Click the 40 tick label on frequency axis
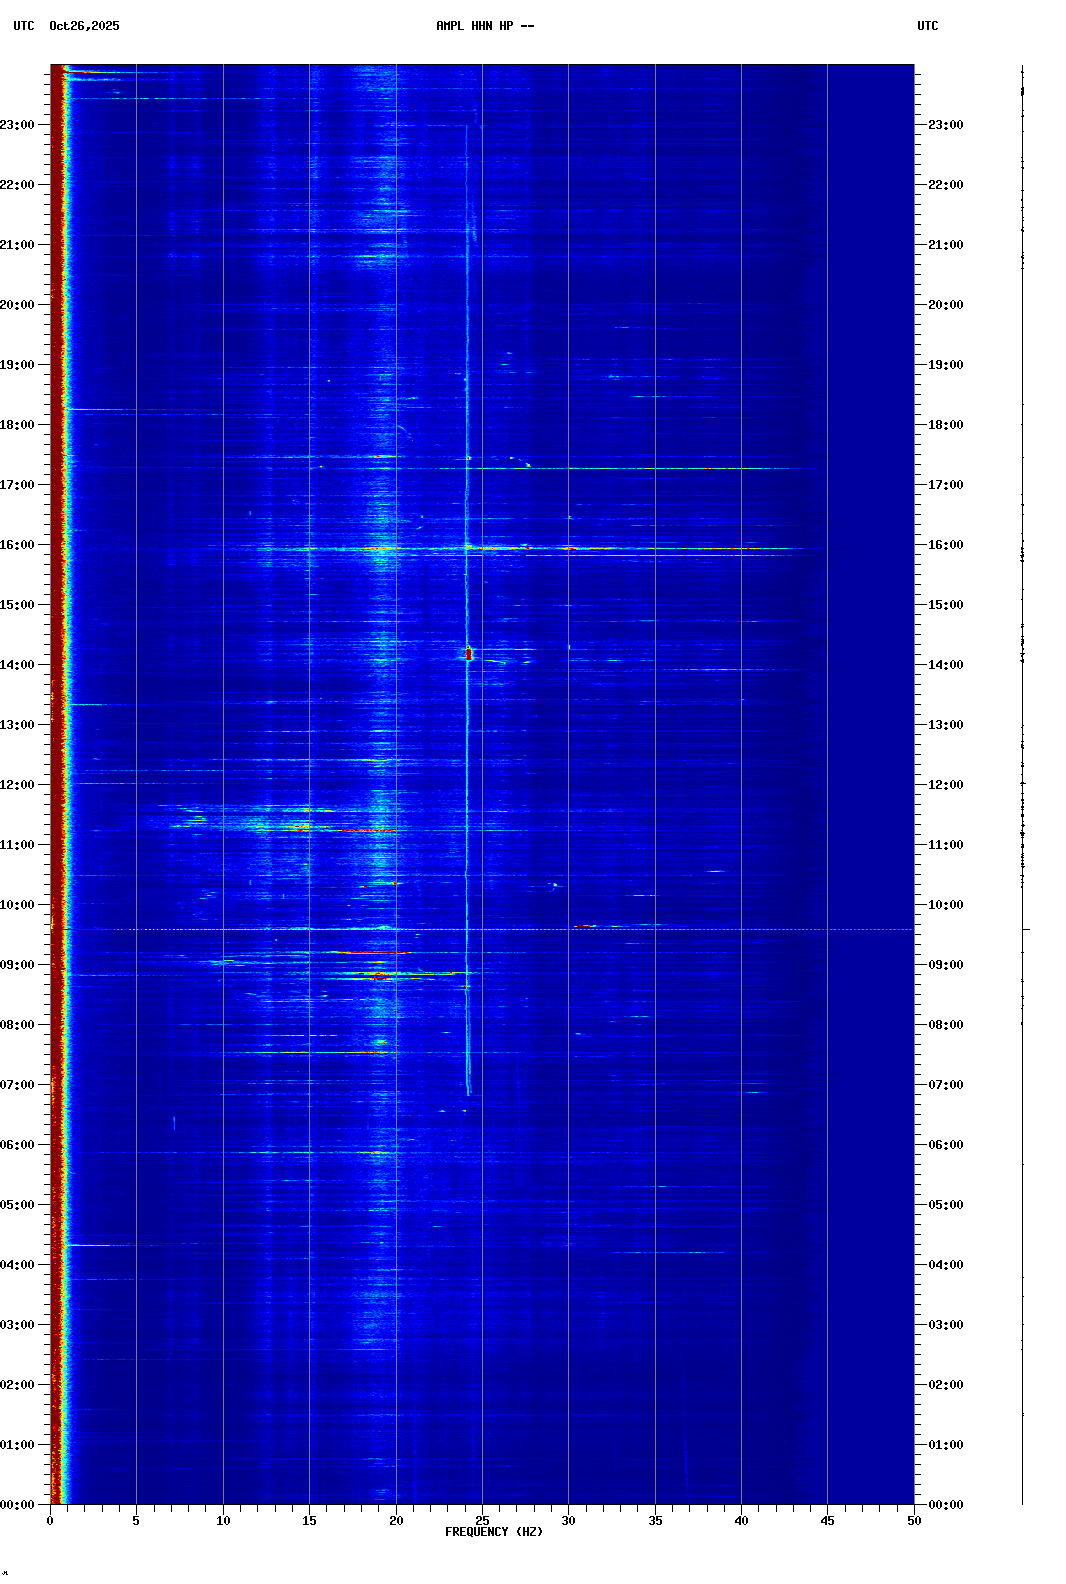This screenshot has width=1066, height=1584. coord(741,1521)
